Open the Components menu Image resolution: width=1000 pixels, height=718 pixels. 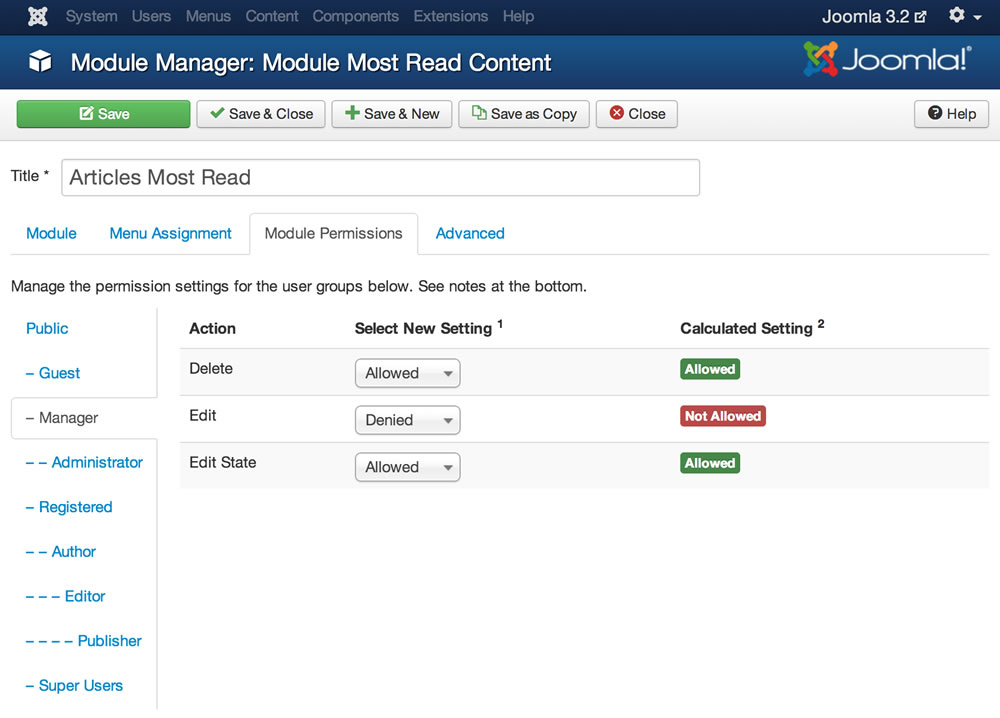click(355, 16)
